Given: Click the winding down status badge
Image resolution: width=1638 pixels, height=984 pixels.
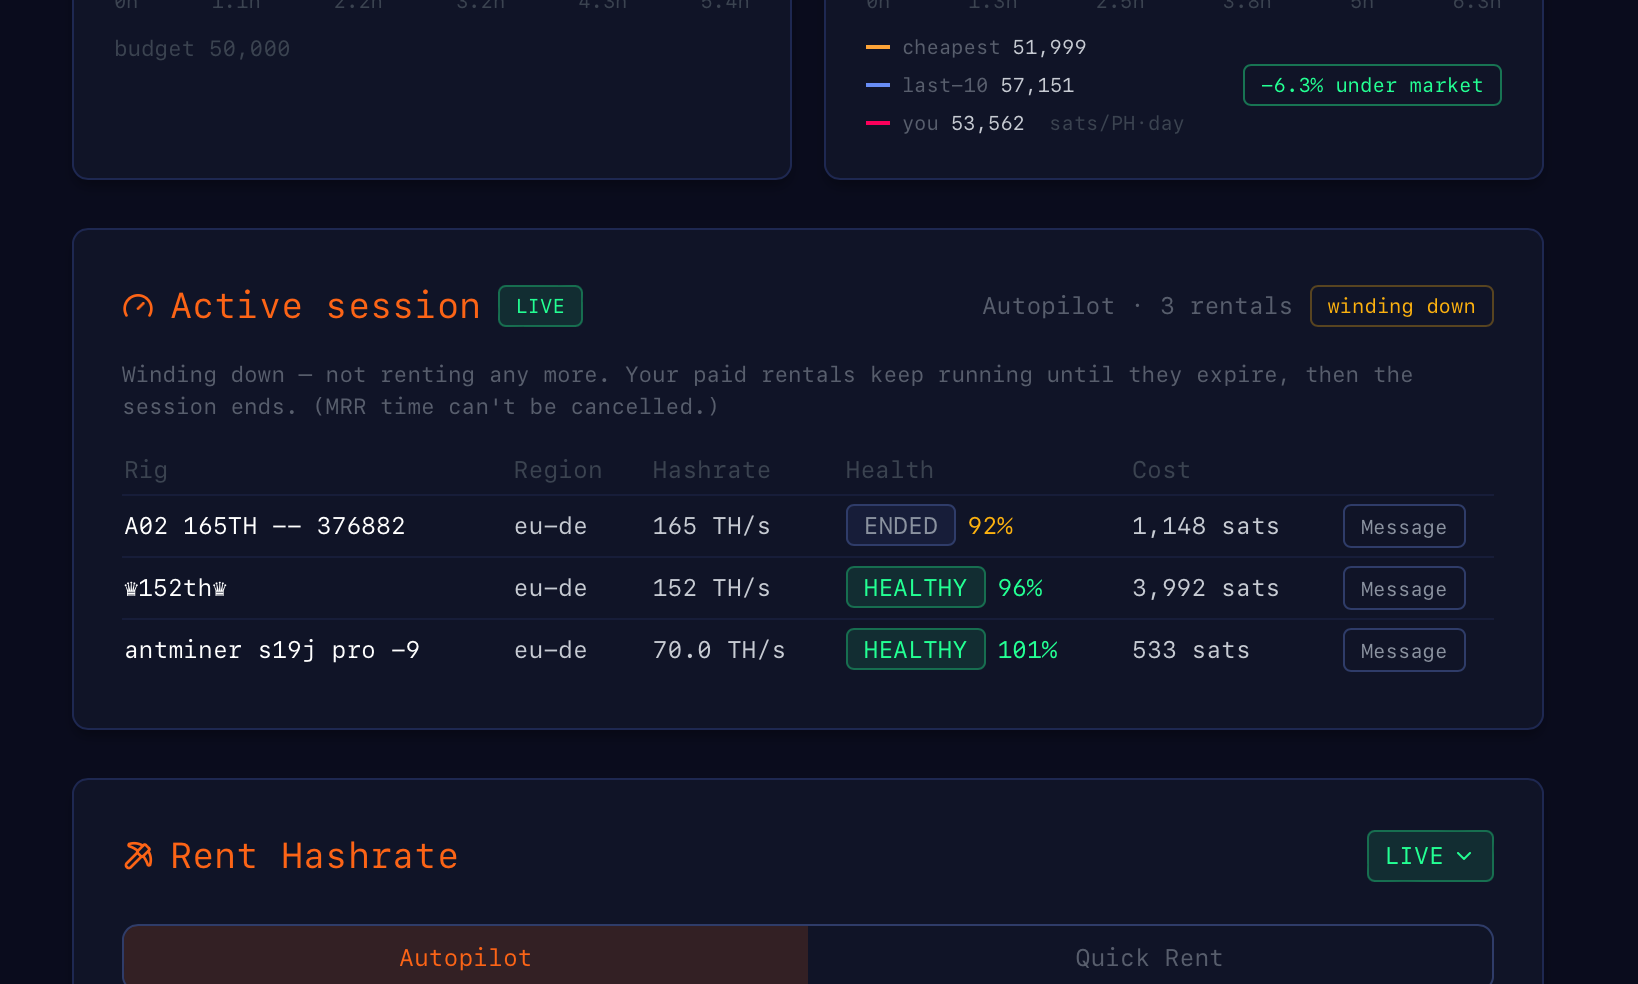Looking at the screenshot, I should (1401, 306).
